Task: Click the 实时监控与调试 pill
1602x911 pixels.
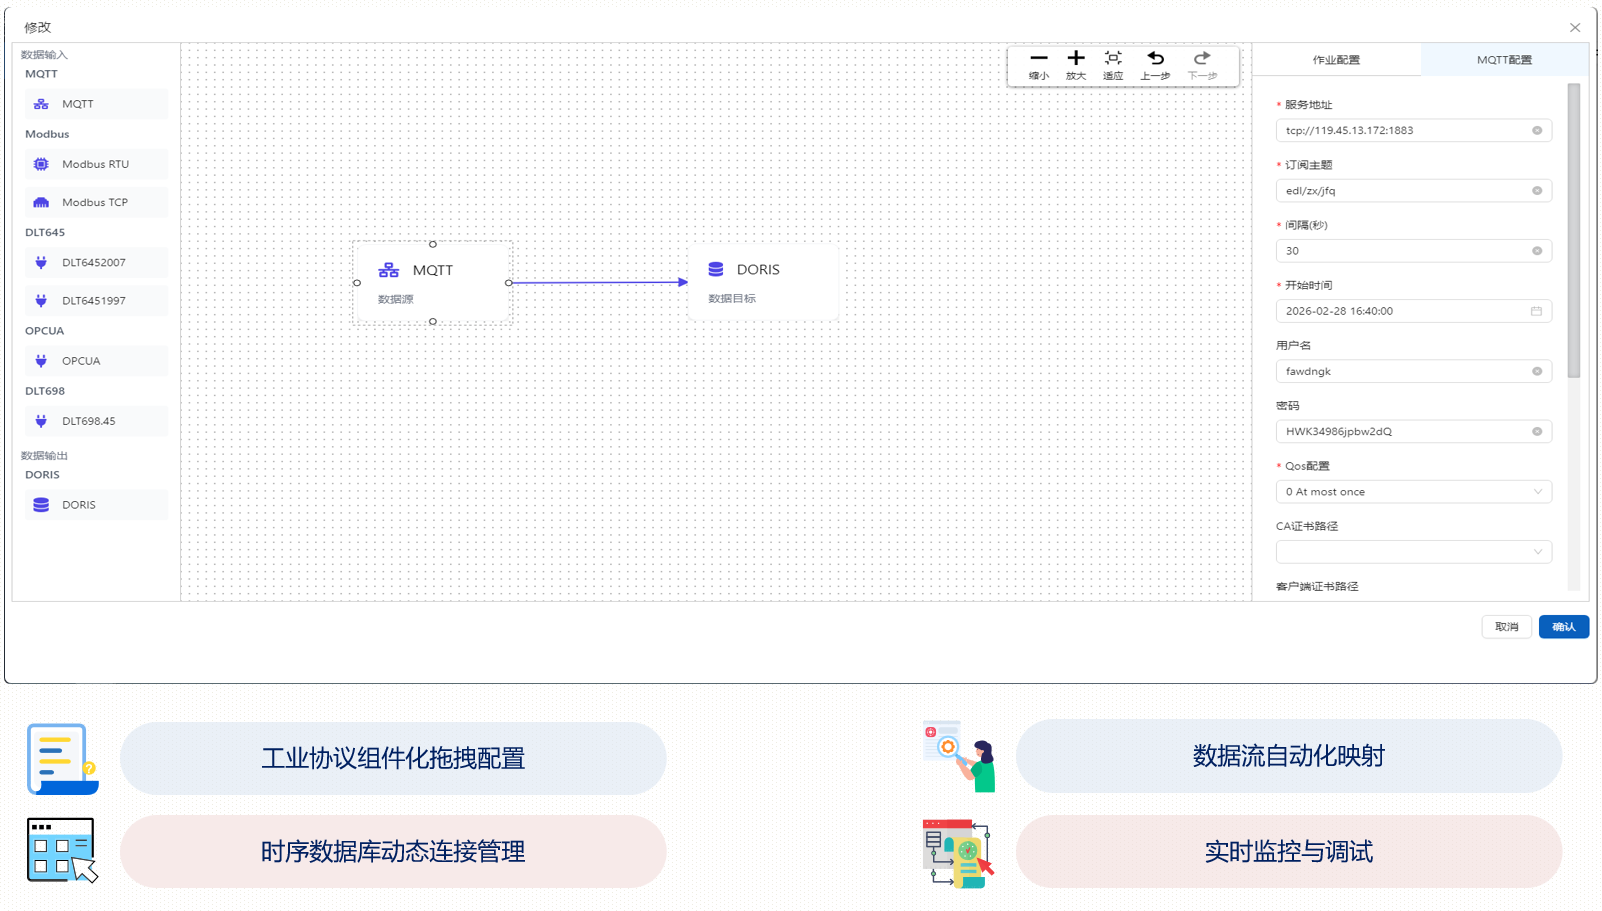Action: coord(1289,851)
